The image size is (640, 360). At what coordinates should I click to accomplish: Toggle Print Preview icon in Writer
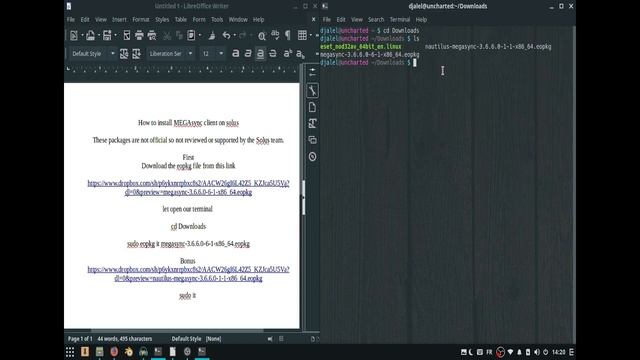point(152,36)
